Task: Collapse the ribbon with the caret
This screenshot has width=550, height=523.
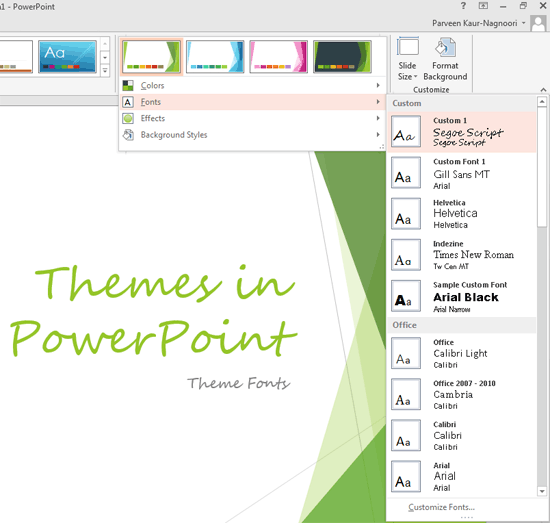Action: (543, 90)
